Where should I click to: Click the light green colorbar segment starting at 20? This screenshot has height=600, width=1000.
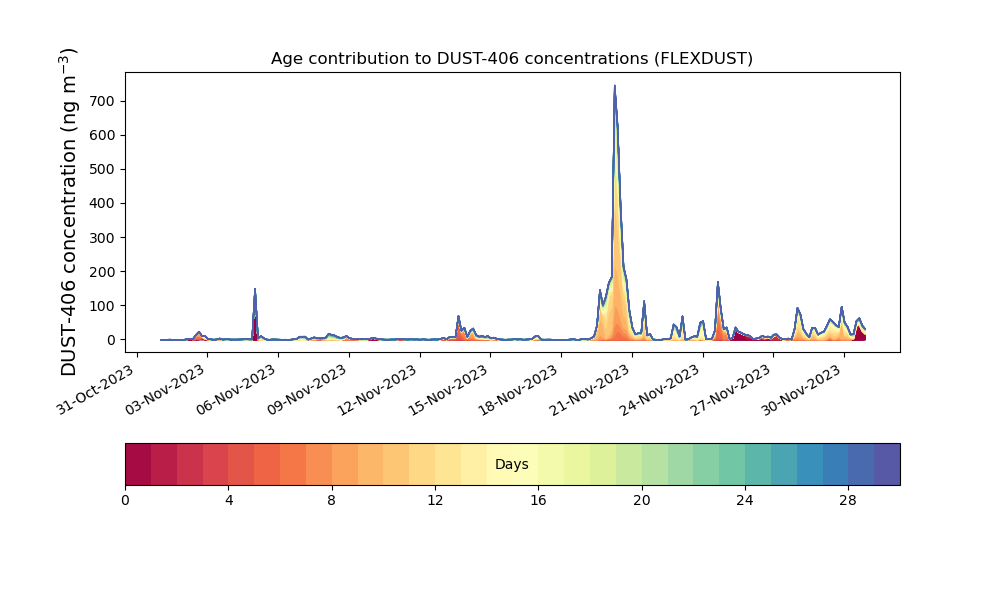coord(654,464)
